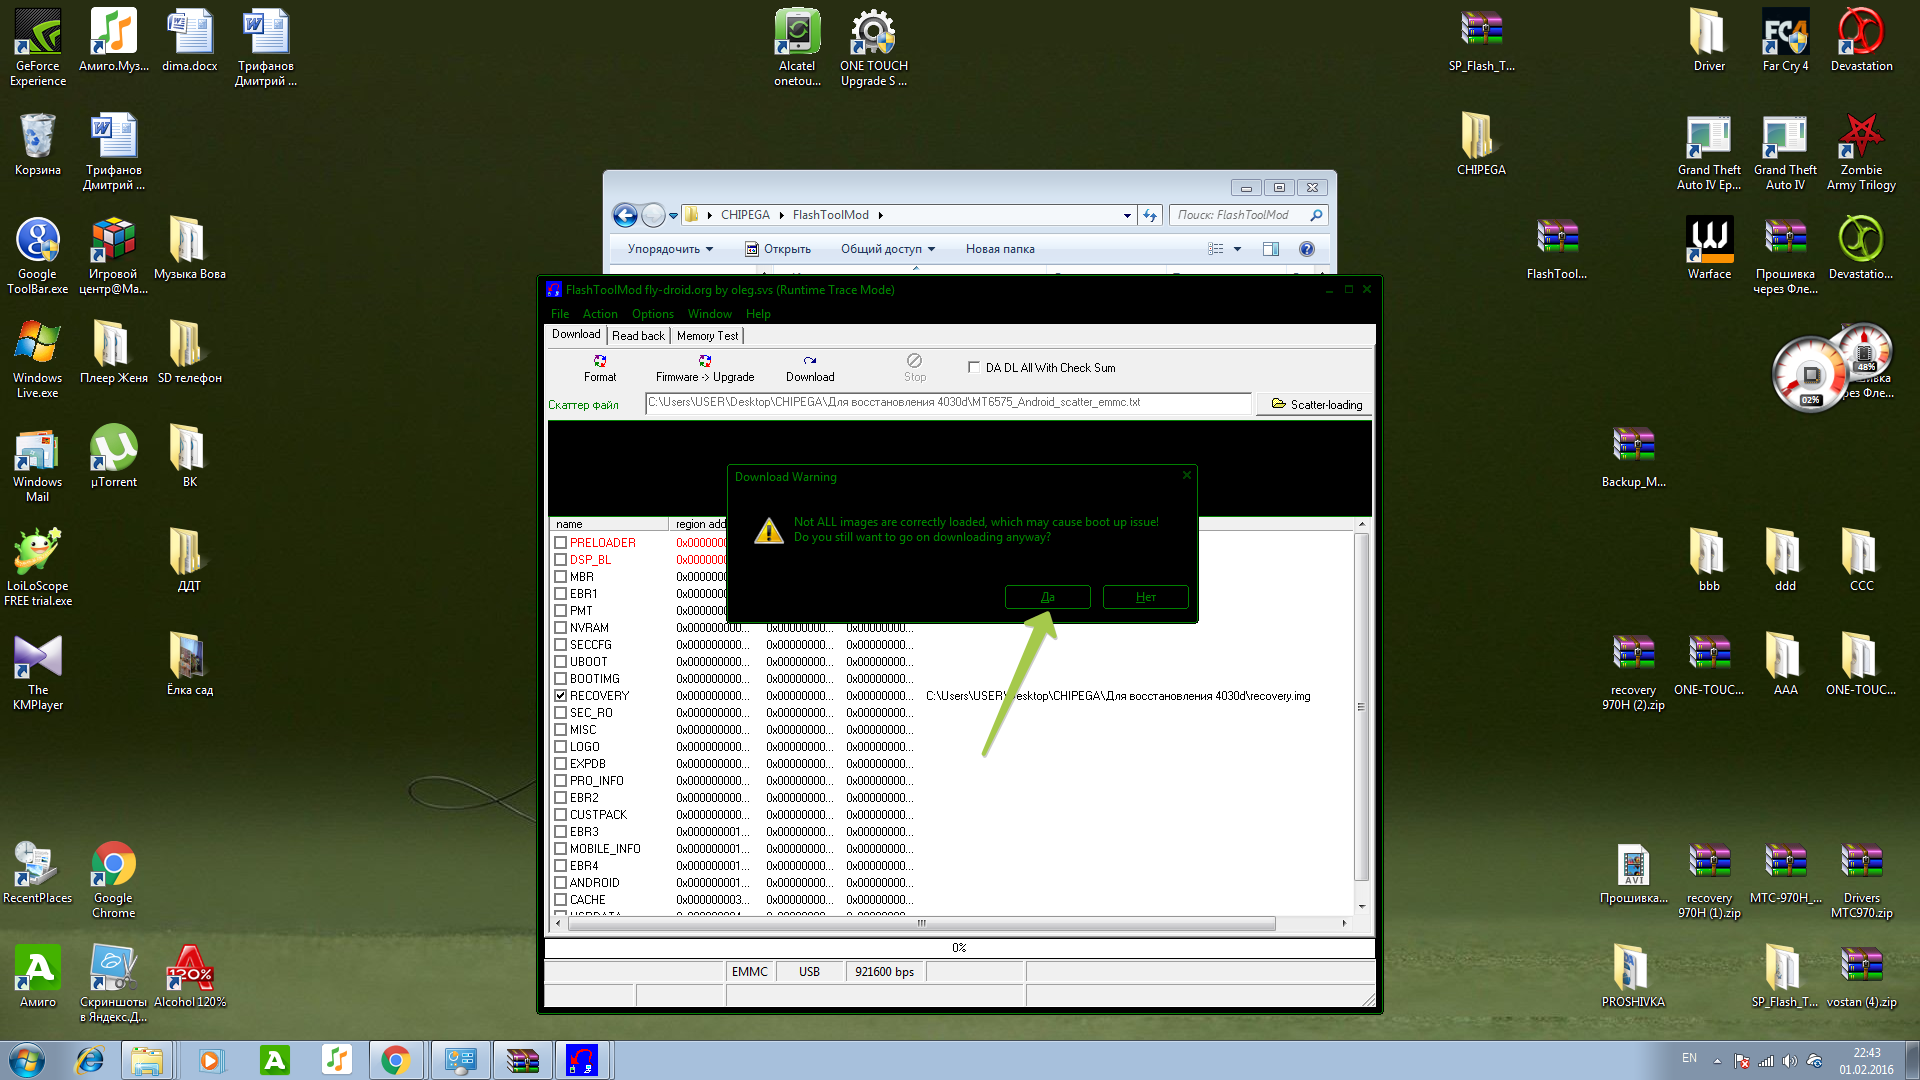Click the Scatter-loading folder icon
The width and height of the screenshot is (1920, 1080).
click(x=1278, y=404)
